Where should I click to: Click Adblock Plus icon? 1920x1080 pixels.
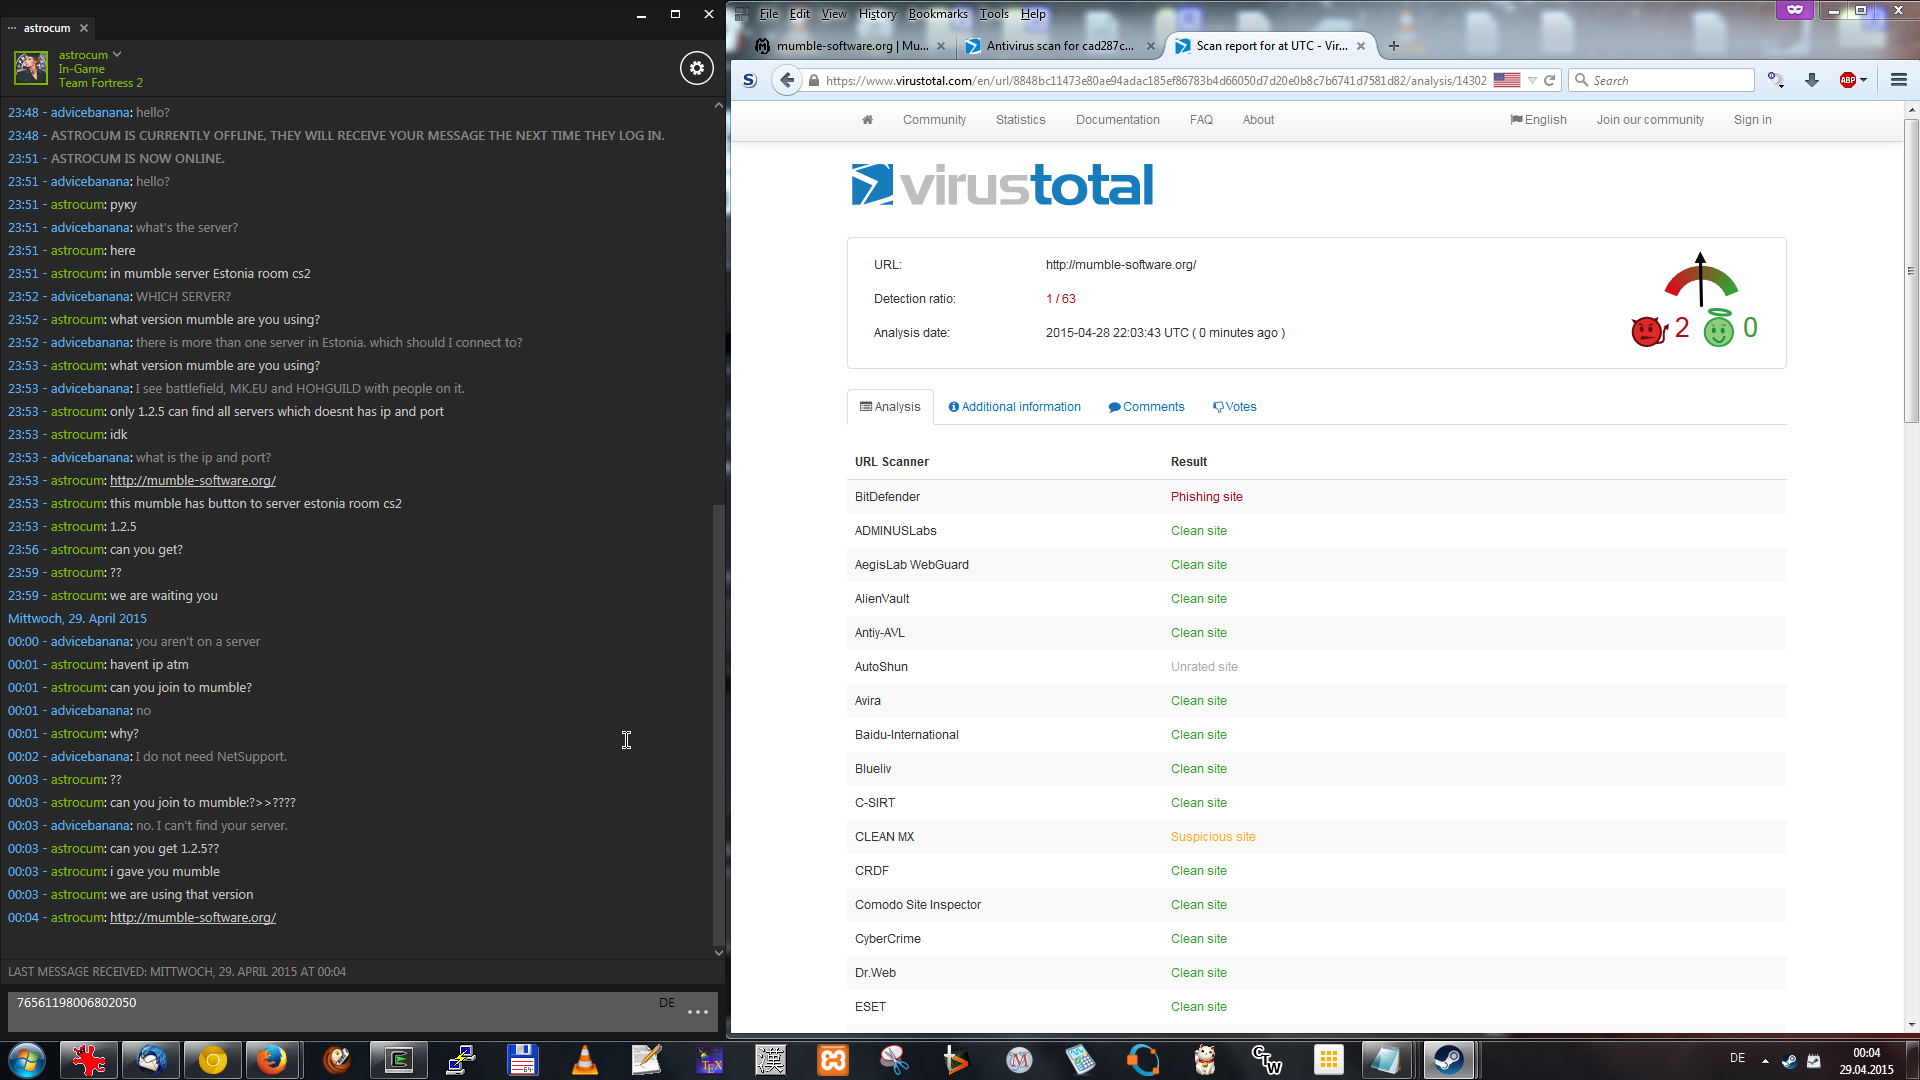click(x=1848, y=80)
